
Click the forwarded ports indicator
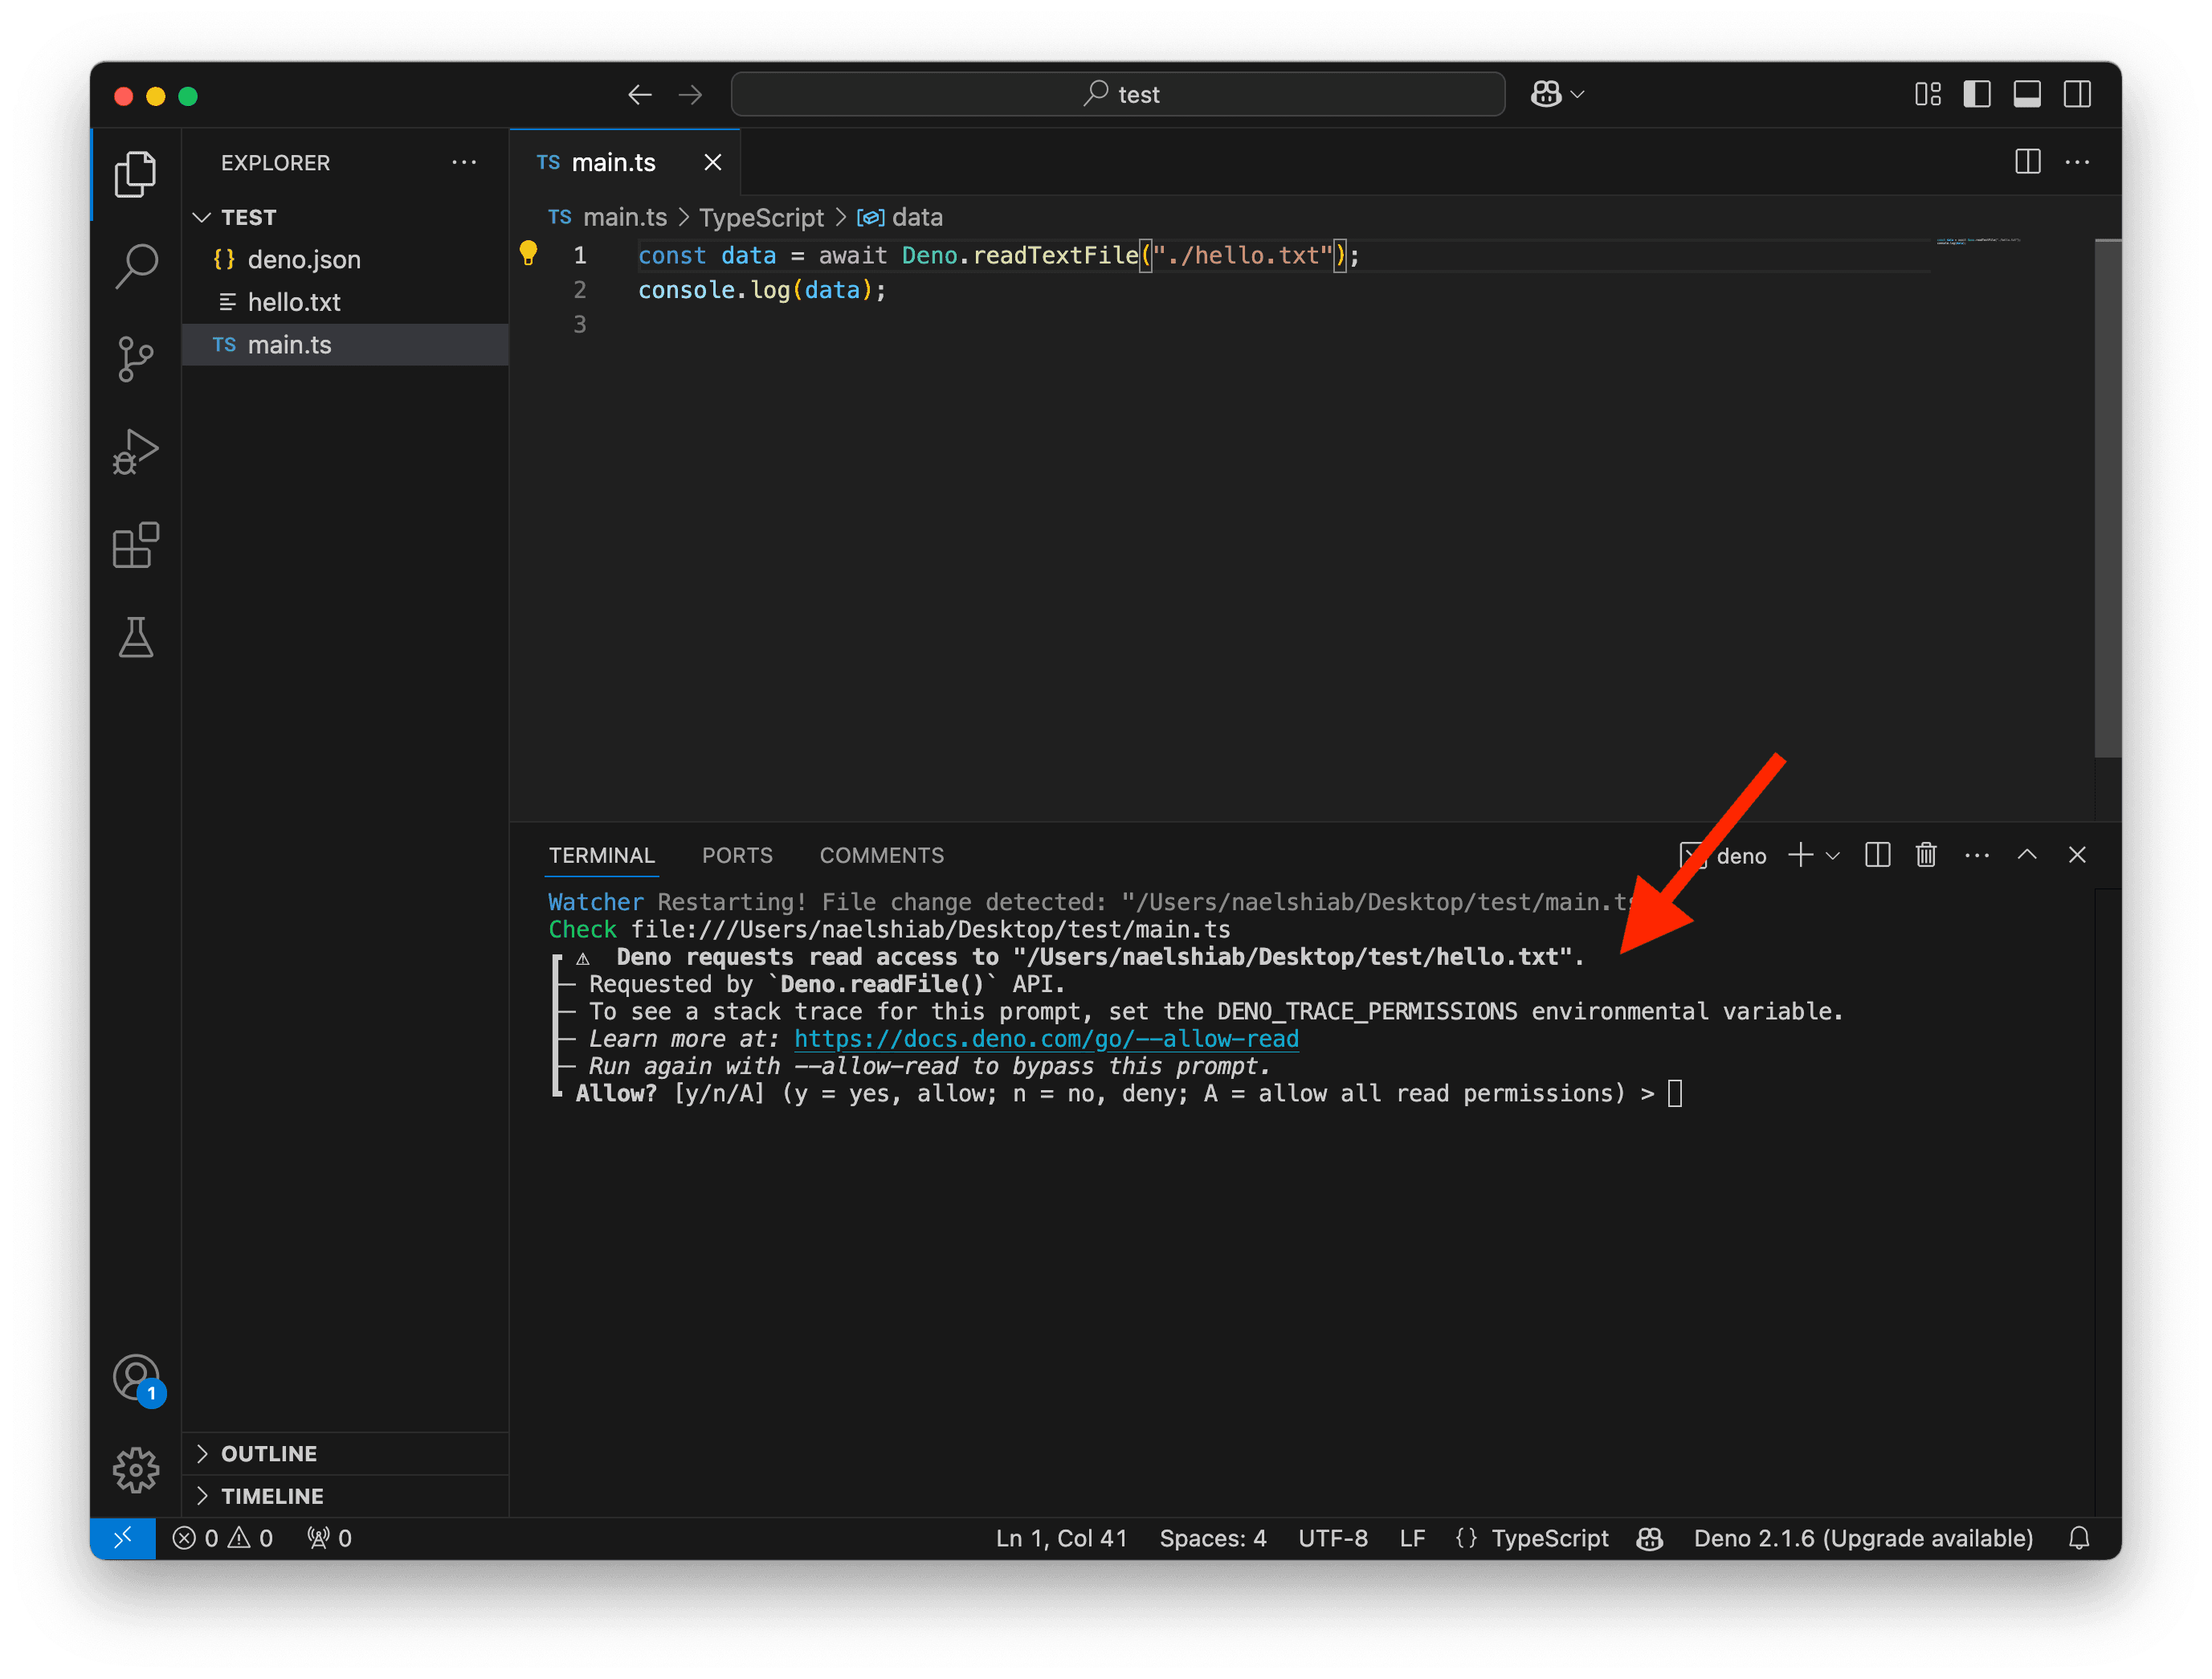(x=329, y=1538)
